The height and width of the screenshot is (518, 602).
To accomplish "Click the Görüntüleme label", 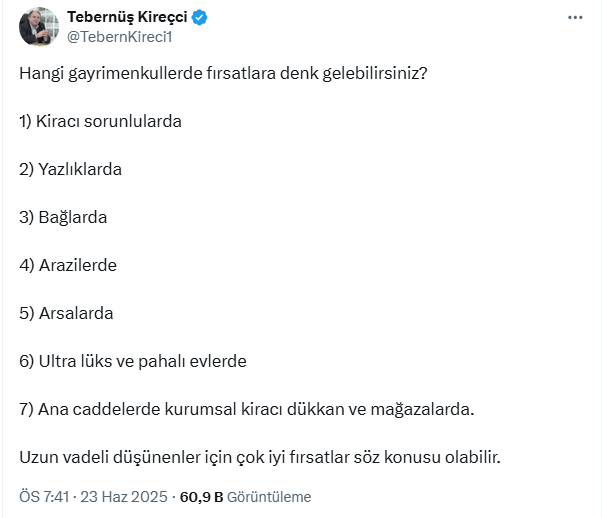I will point(269,497).
